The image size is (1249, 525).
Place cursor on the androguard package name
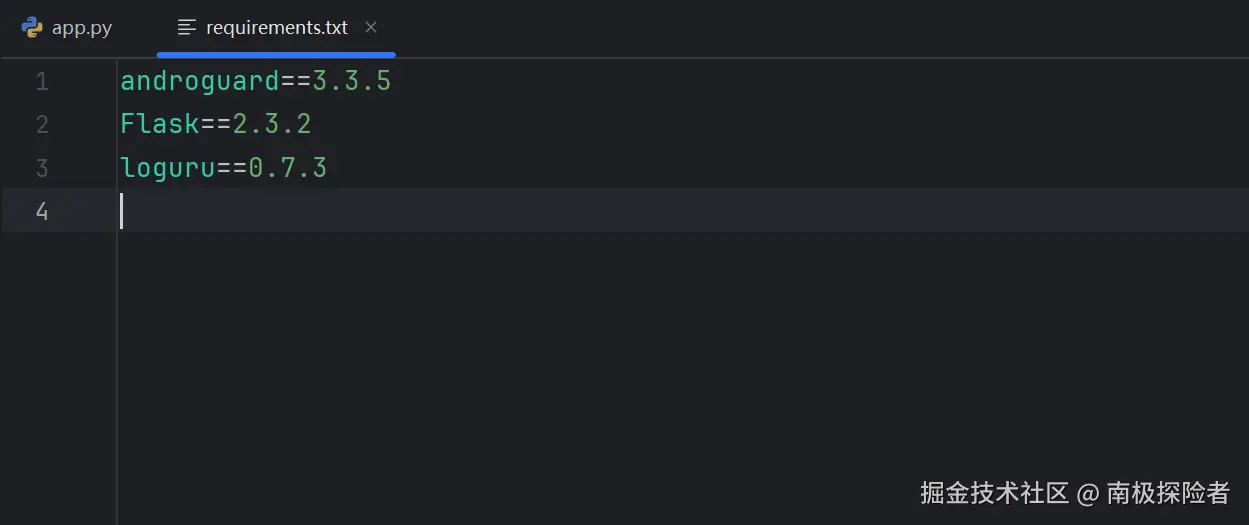click(200, 82)
